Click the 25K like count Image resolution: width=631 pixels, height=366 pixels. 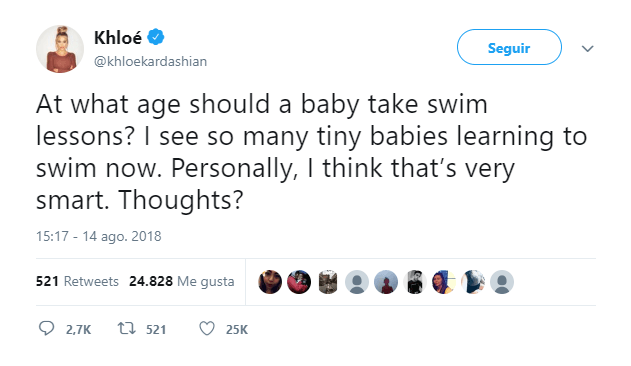pos(237,330)
